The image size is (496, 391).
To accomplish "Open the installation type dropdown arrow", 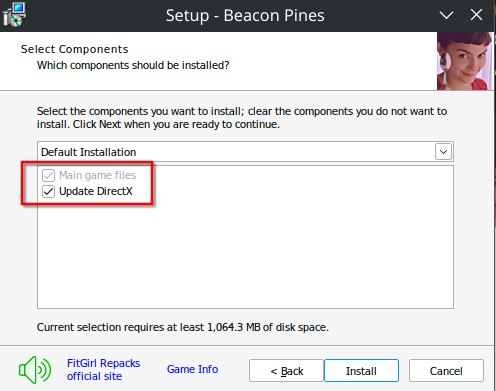I will [x=443, y=152].
